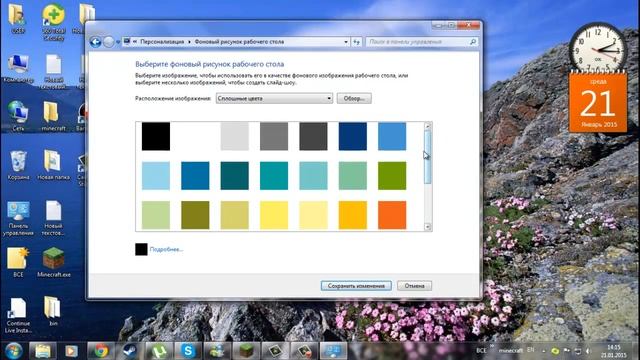Viewport: 640px width, 360px height.
Task: Click Фоновый рисунок рабочего стола breadcrumb
Action: 239,42
